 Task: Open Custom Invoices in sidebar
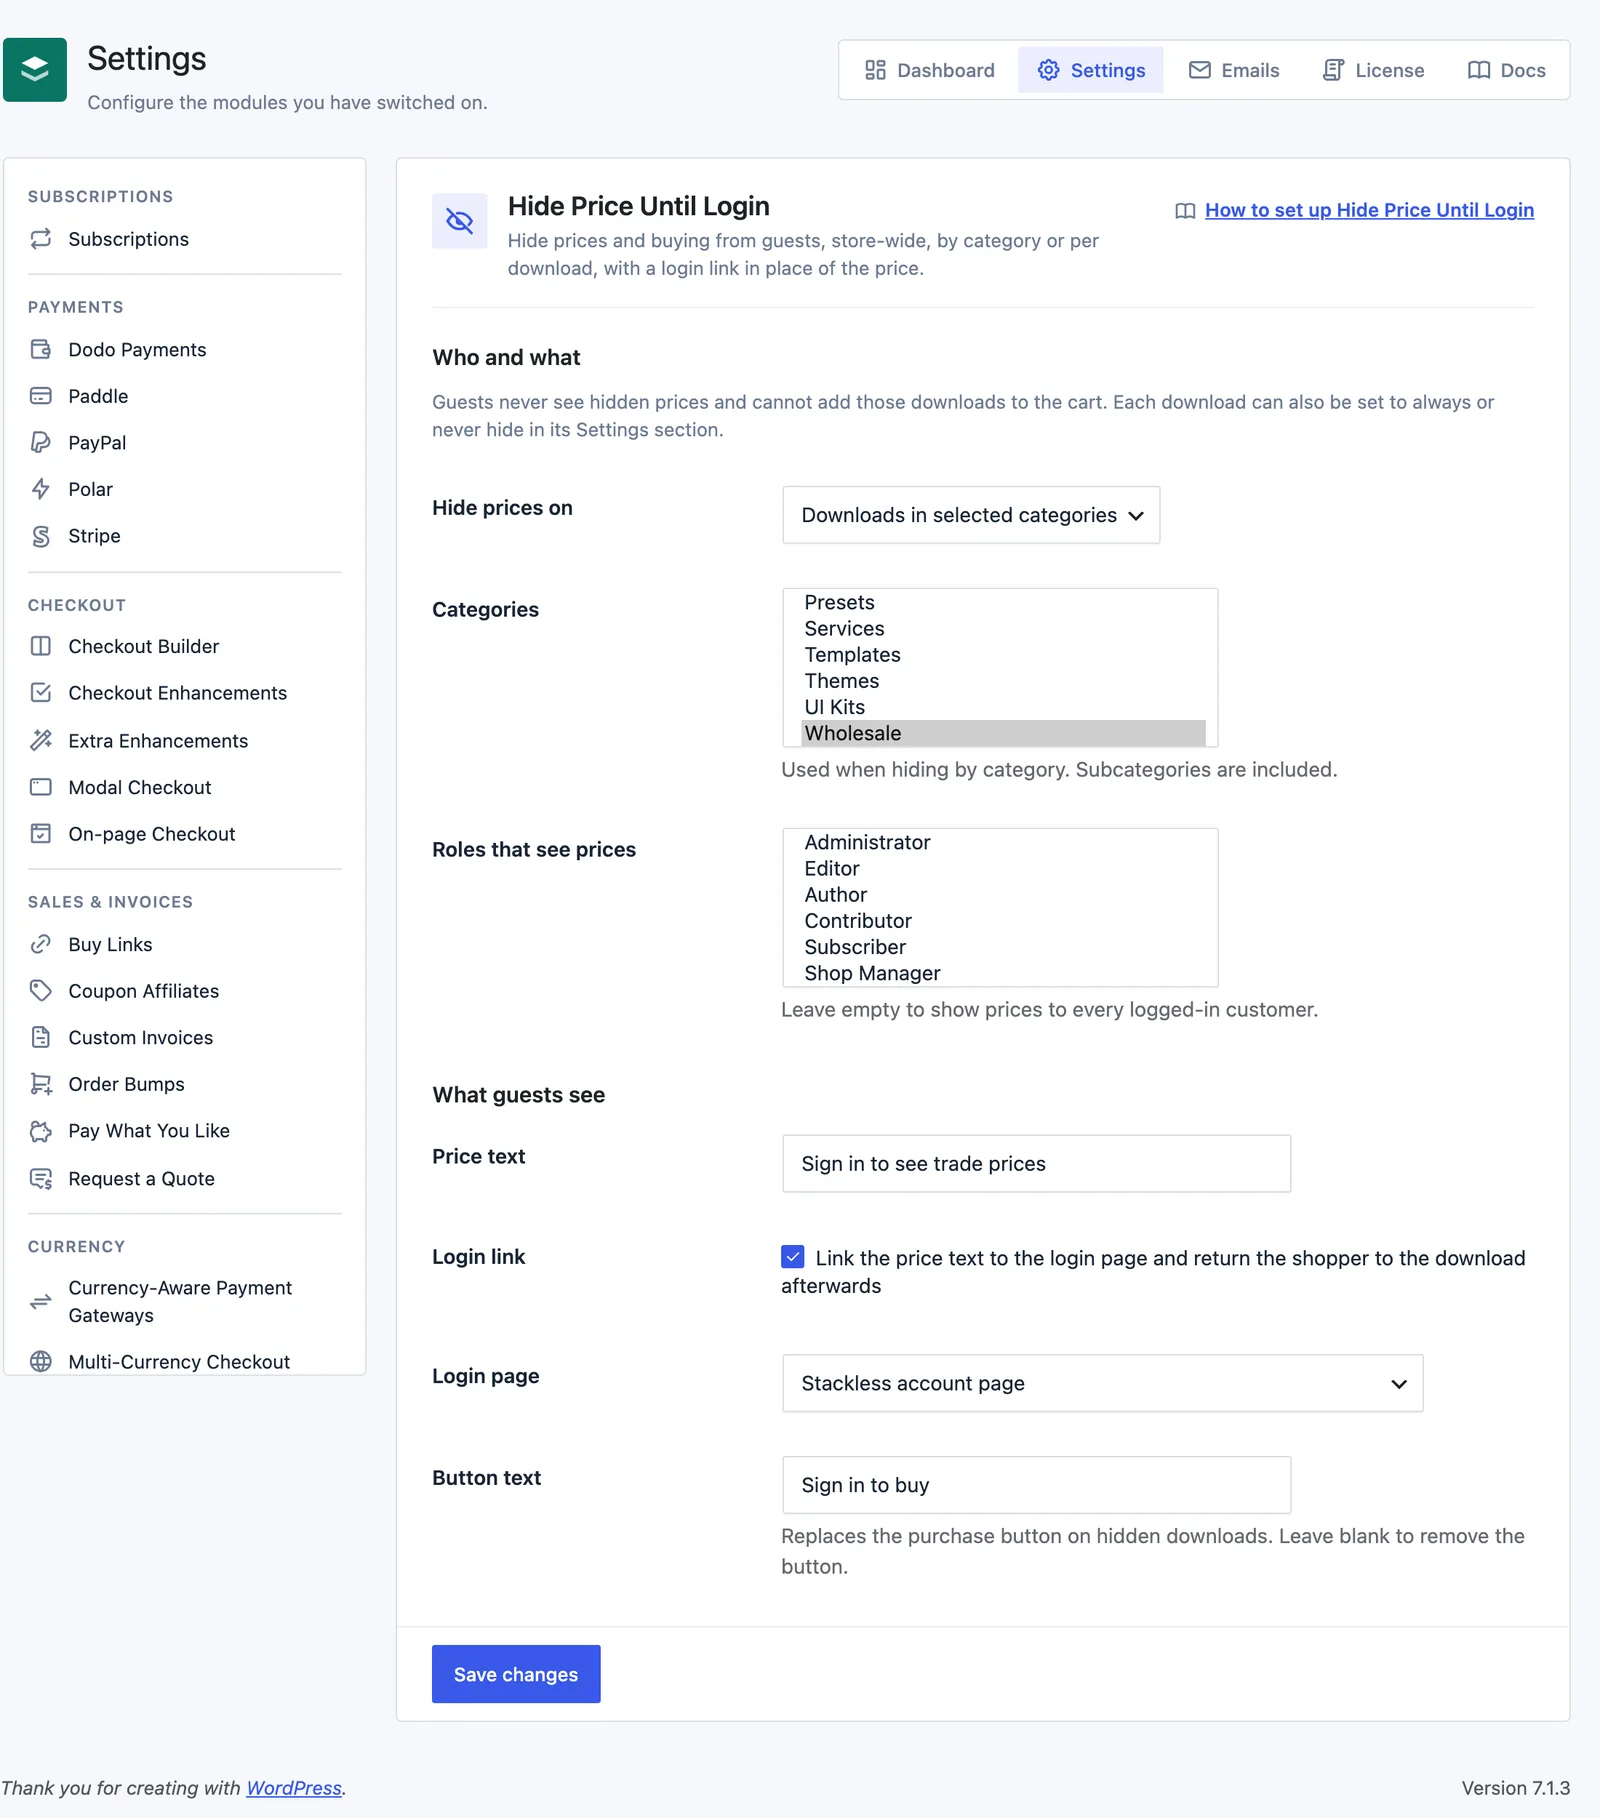click(x=140, y=1037)
